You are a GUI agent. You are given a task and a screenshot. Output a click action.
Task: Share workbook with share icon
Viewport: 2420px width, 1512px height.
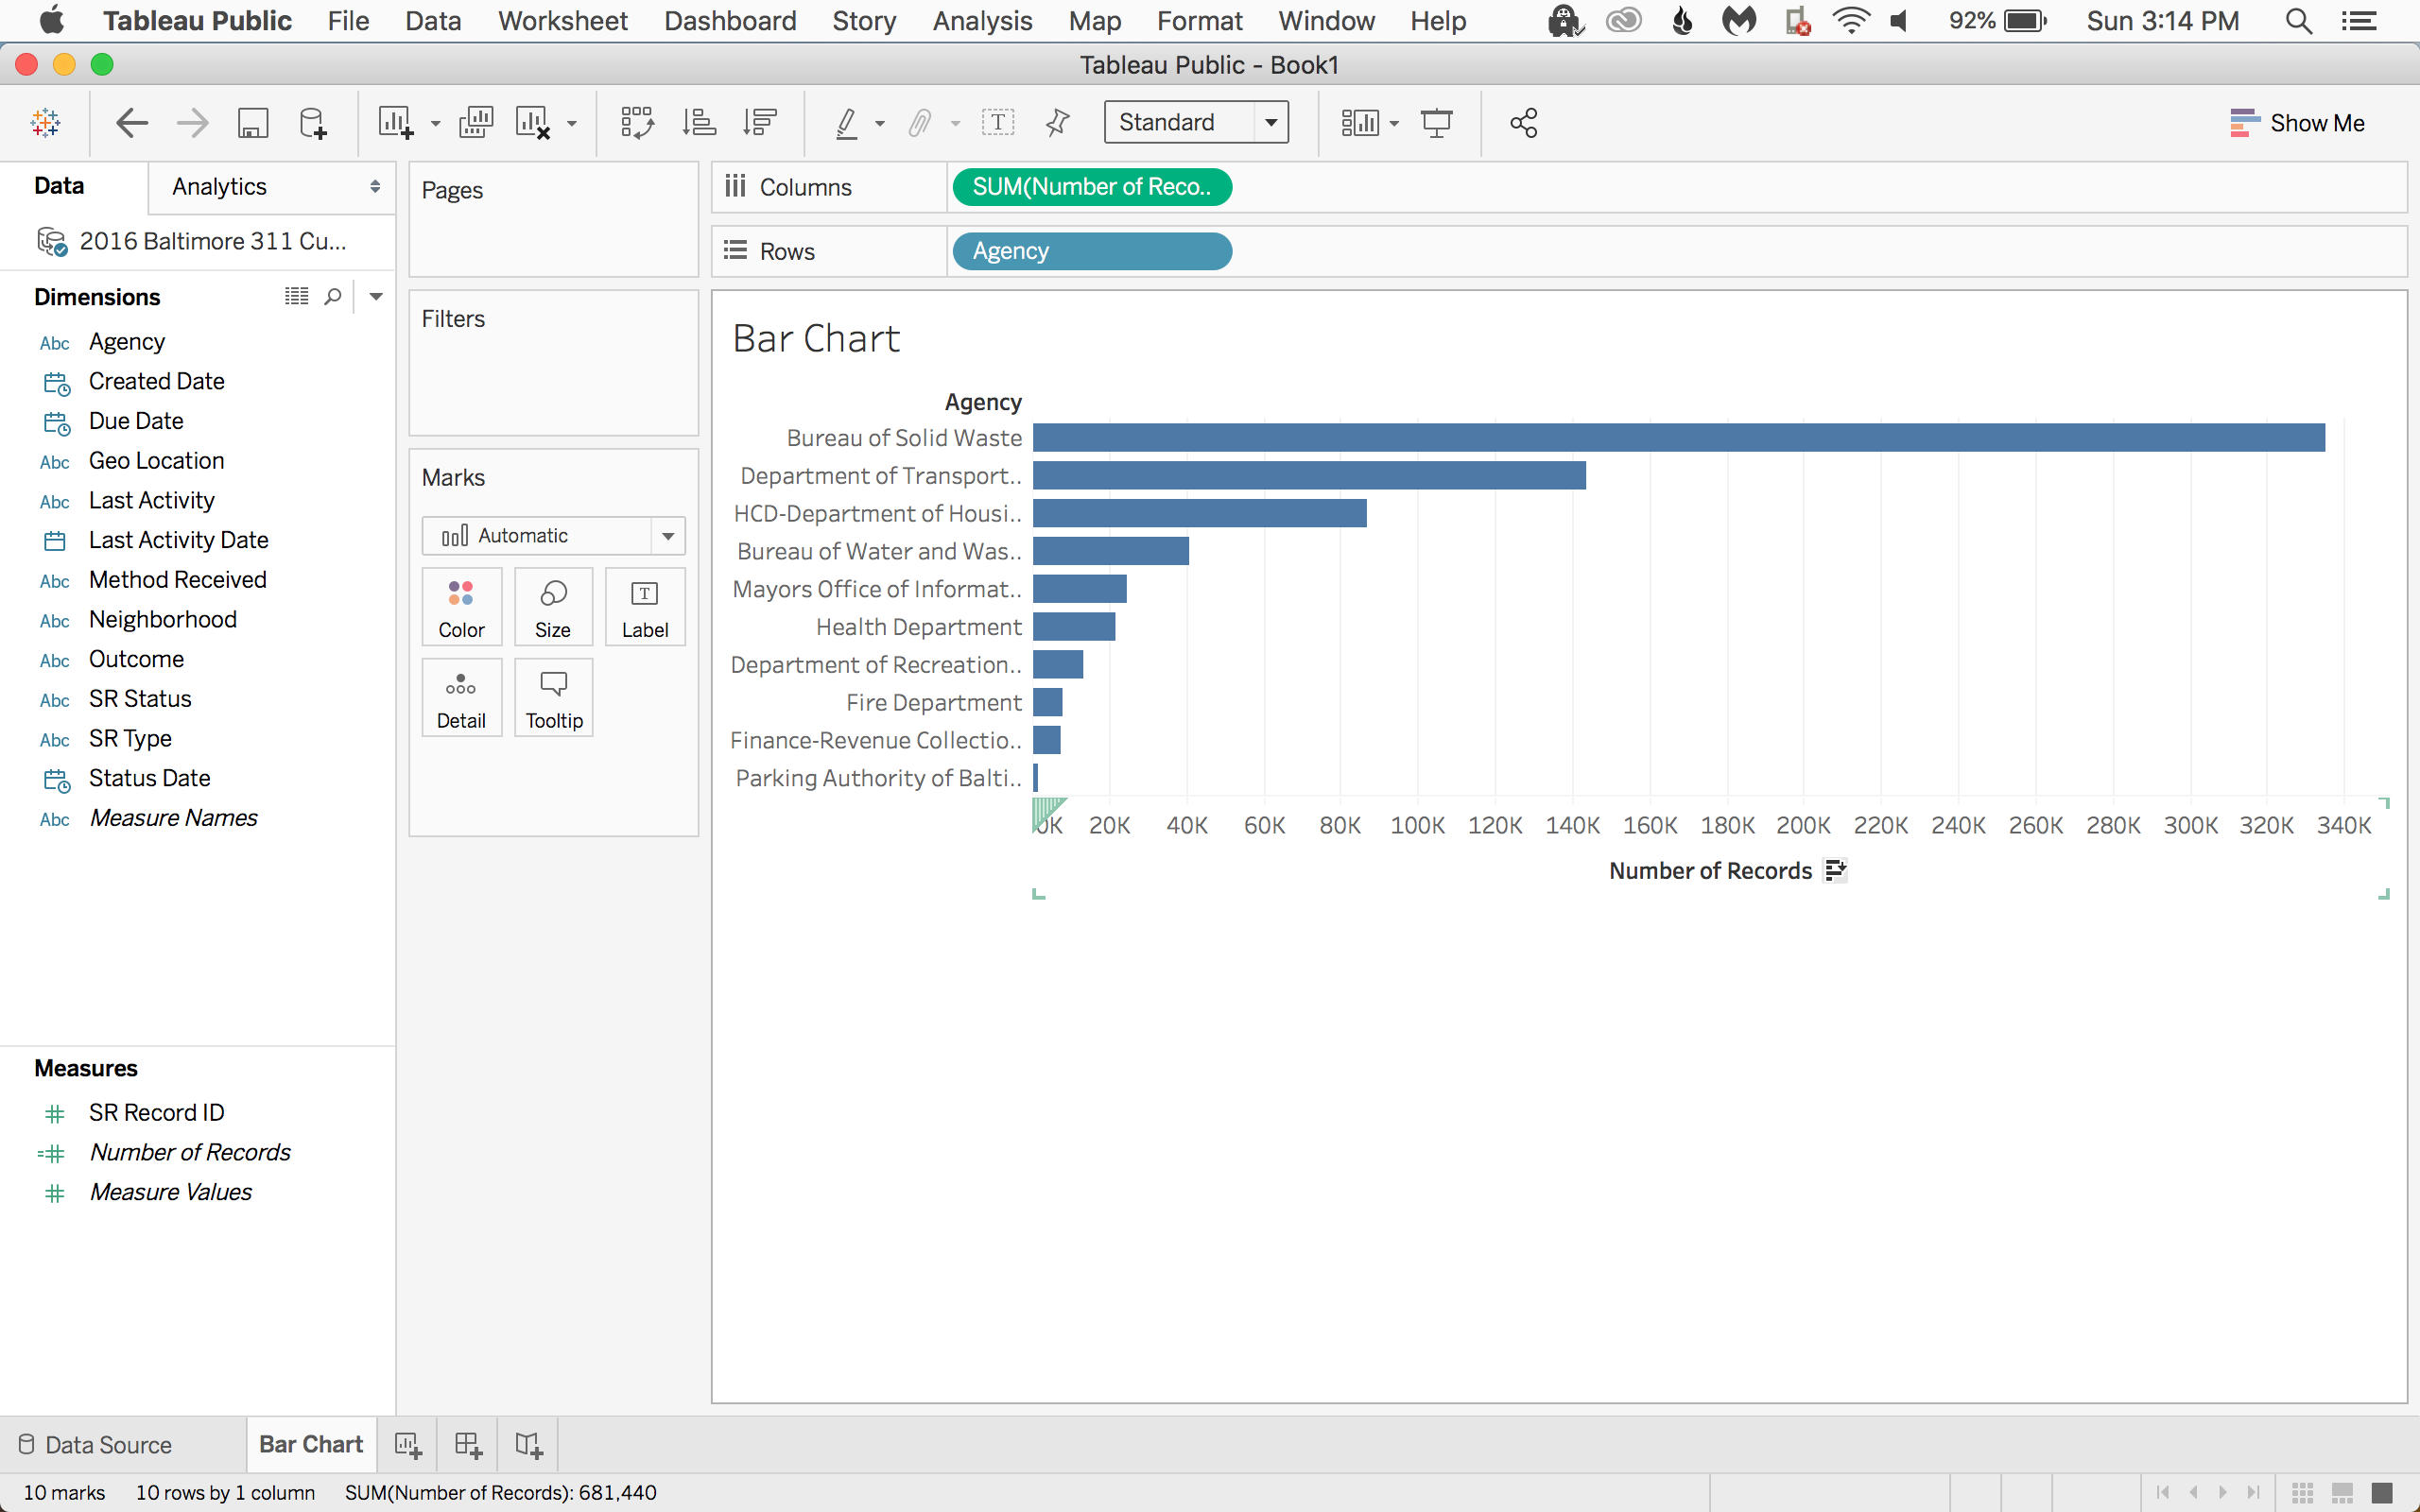coord(1524,123)
